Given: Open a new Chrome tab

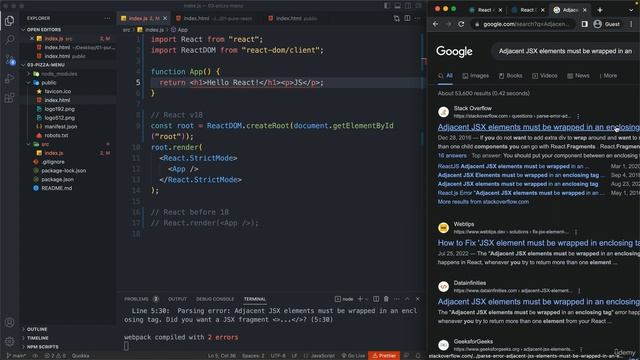Looking at the screenshot, I should point(600,10).
